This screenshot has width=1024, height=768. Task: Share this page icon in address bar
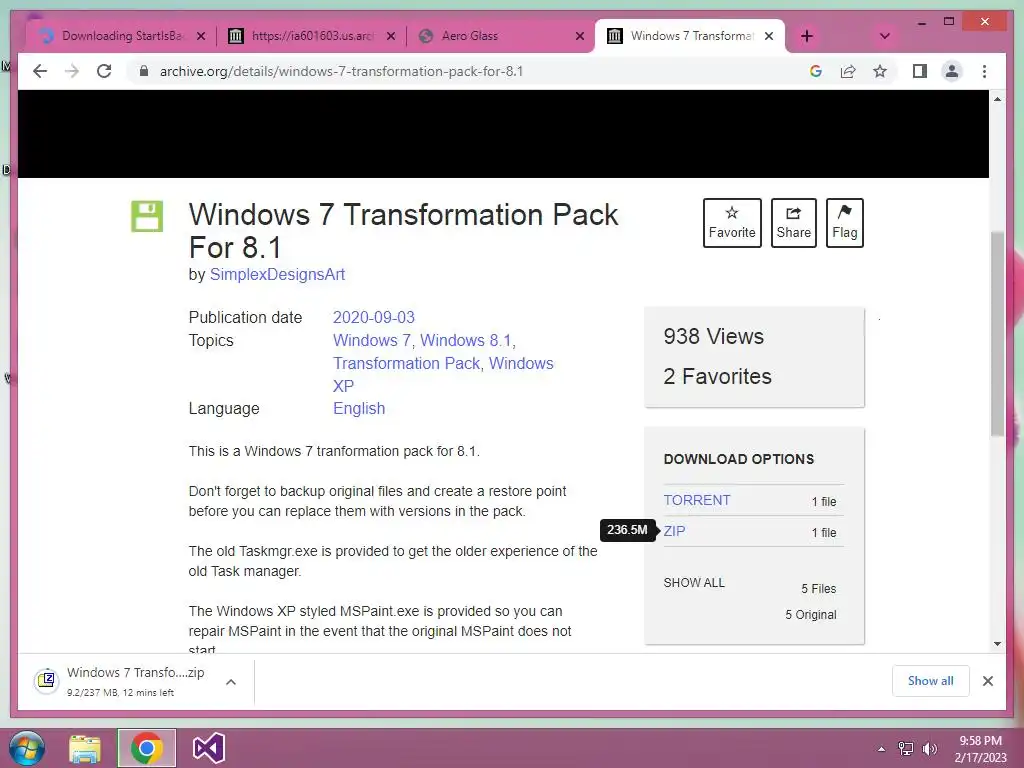[848, 71]
